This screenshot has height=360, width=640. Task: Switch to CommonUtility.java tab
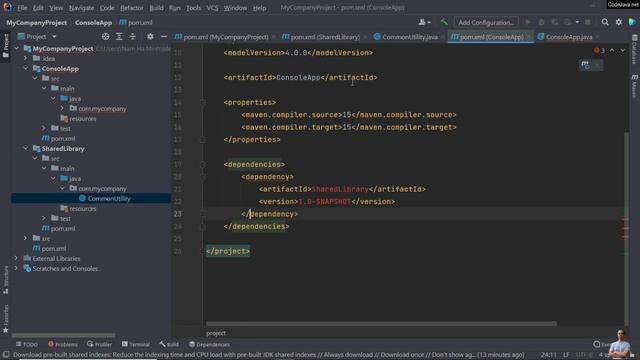point(409,37)
